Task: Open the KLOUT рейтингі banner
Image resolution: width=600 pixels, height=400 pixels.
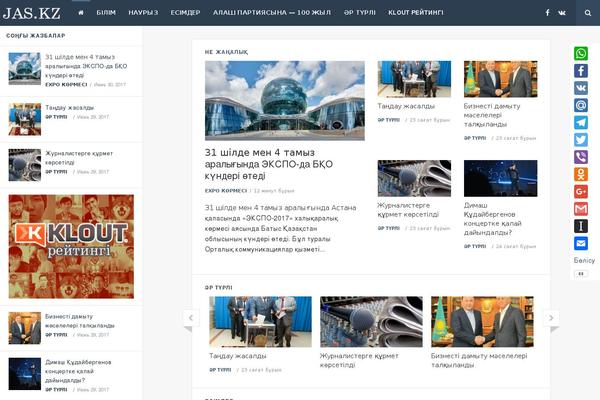Action: pos(71,247)
